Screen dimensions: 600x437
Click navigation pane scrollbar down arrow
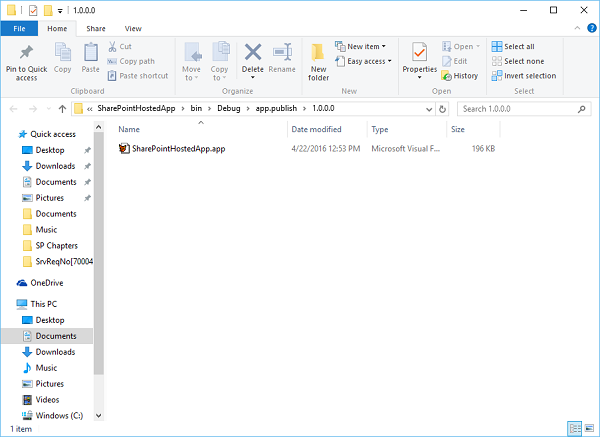point(99,416)
